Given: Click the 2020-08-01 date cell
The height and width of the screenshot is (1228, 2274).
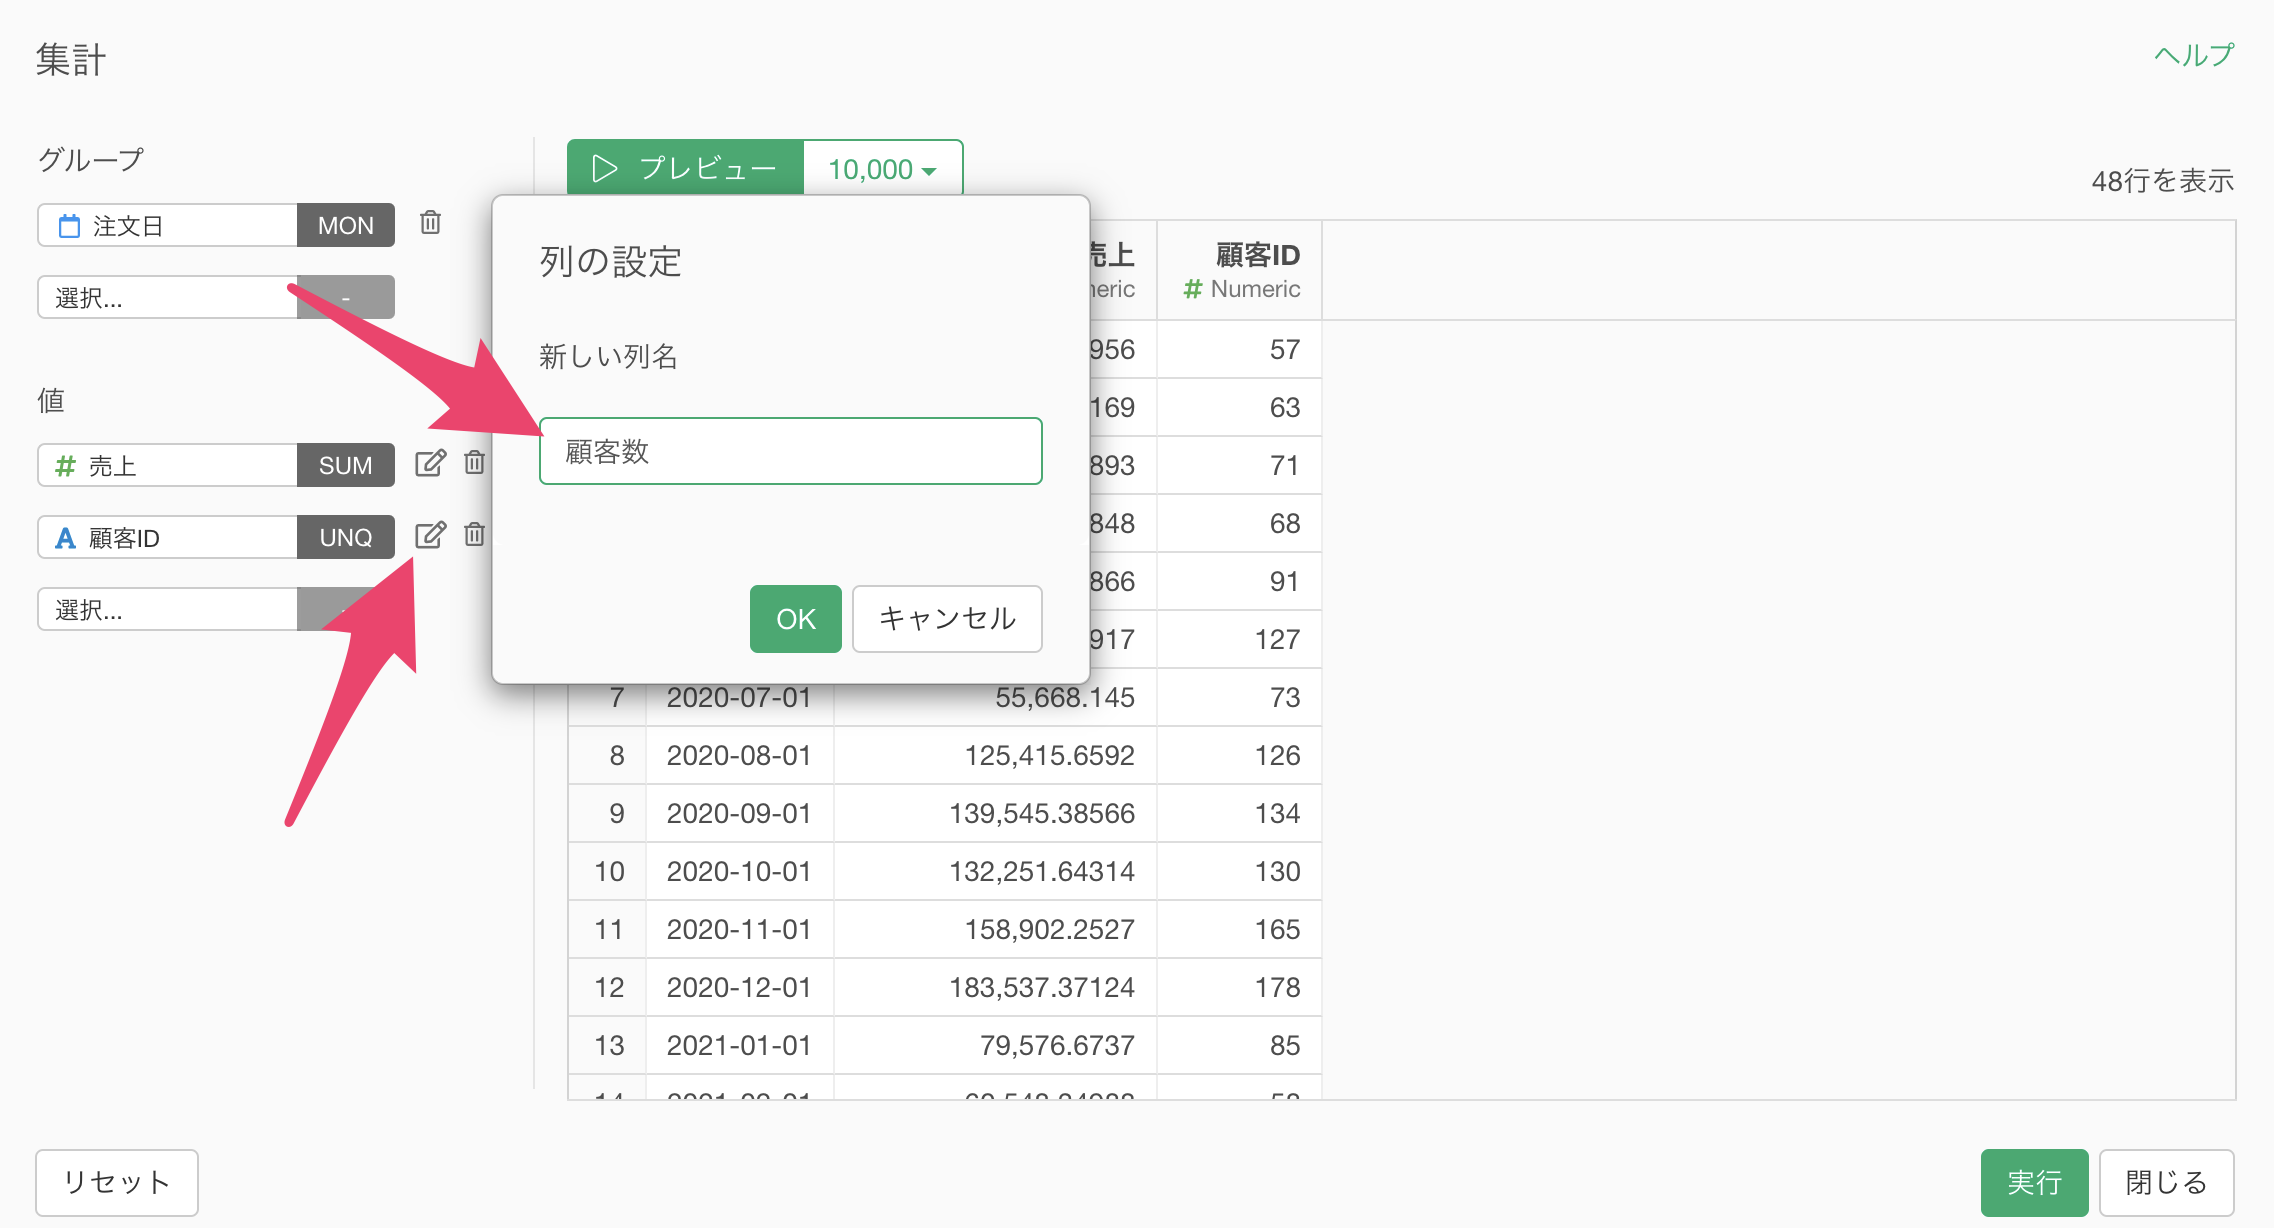Looking at the screenshot, I should [x=739, y=755].
